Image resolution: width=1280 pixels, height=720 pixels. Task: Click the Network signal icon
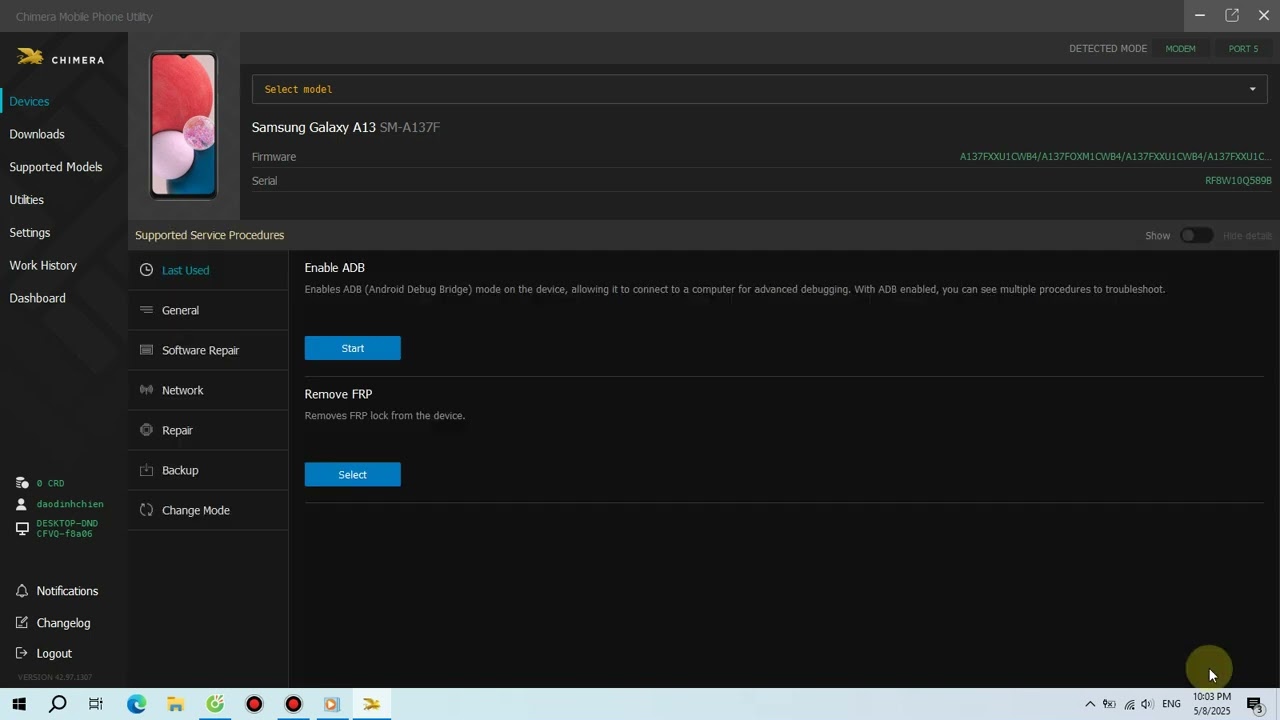[146, 390]
